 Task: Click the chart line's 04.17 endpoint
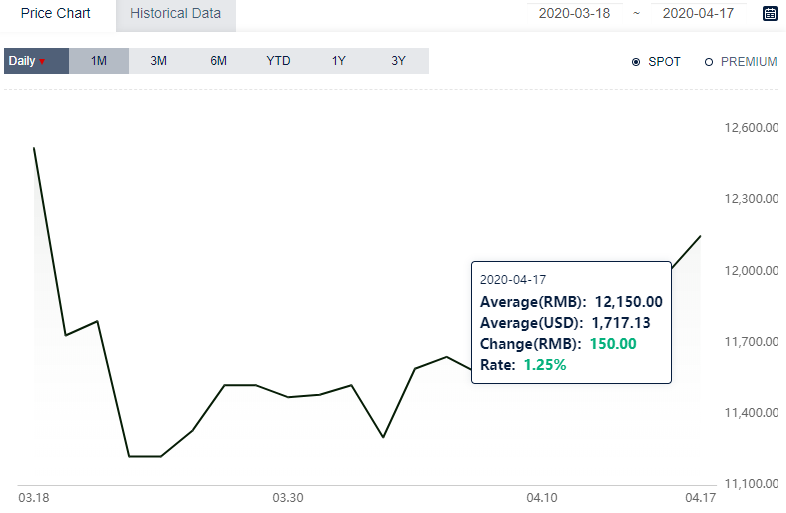point(701,236)
